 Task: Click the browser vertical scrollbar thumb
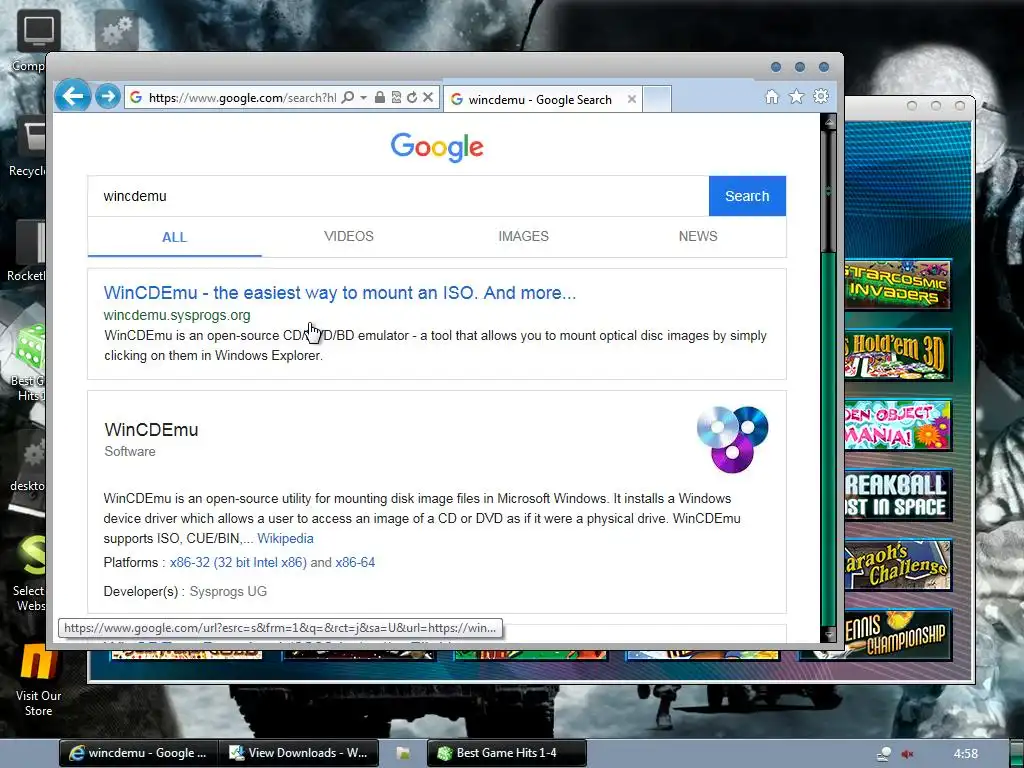828,190
